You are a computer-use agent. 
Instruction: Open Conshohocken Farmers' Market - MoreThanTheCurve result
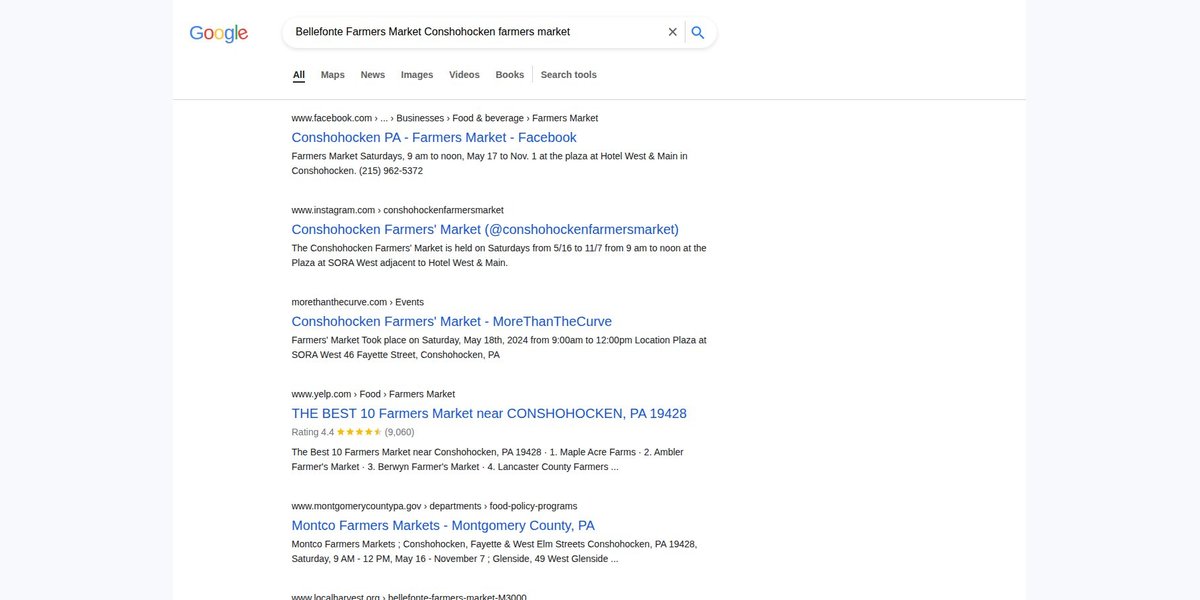[x=452, y=322]
